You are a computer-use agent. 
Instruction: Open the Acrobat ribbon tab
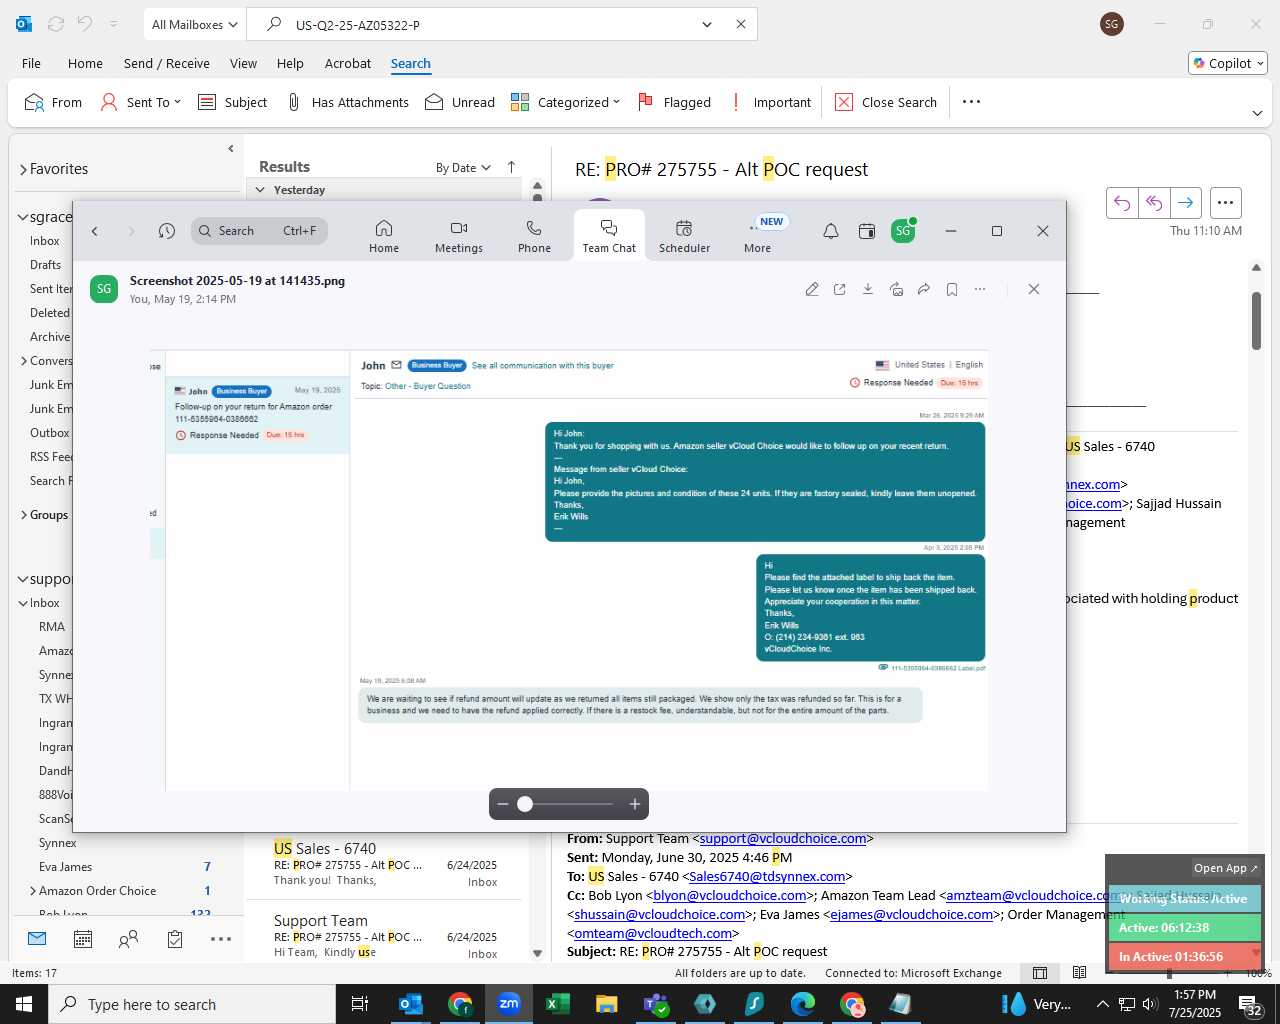(x=348, y=63)
